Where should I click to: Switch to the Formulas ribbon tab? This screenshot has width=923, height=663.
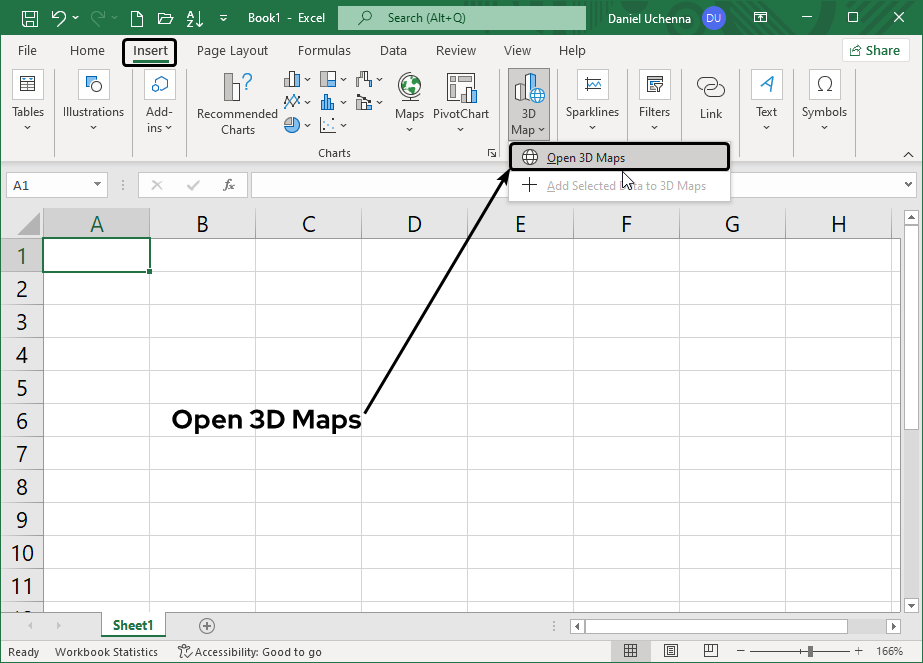(x=324, y=50)
